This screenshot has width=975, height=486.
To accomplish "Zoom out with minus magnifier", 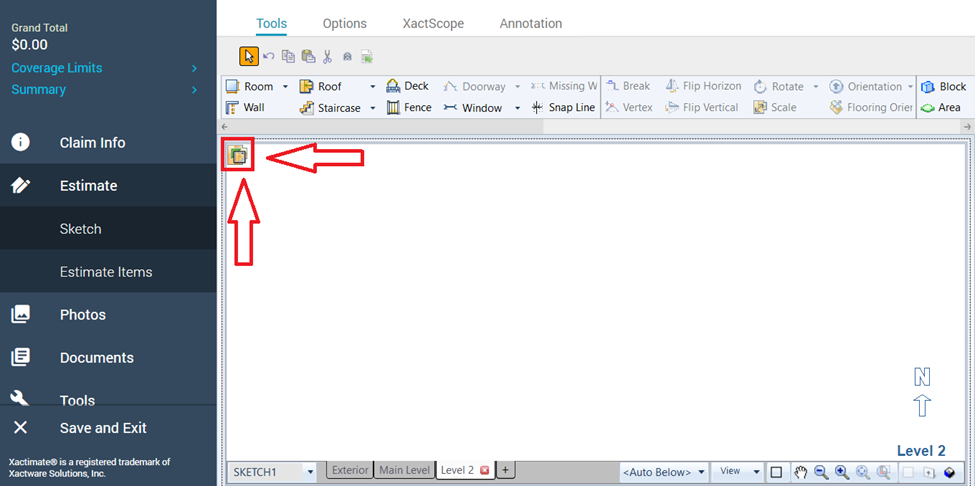I will (821, 472).
